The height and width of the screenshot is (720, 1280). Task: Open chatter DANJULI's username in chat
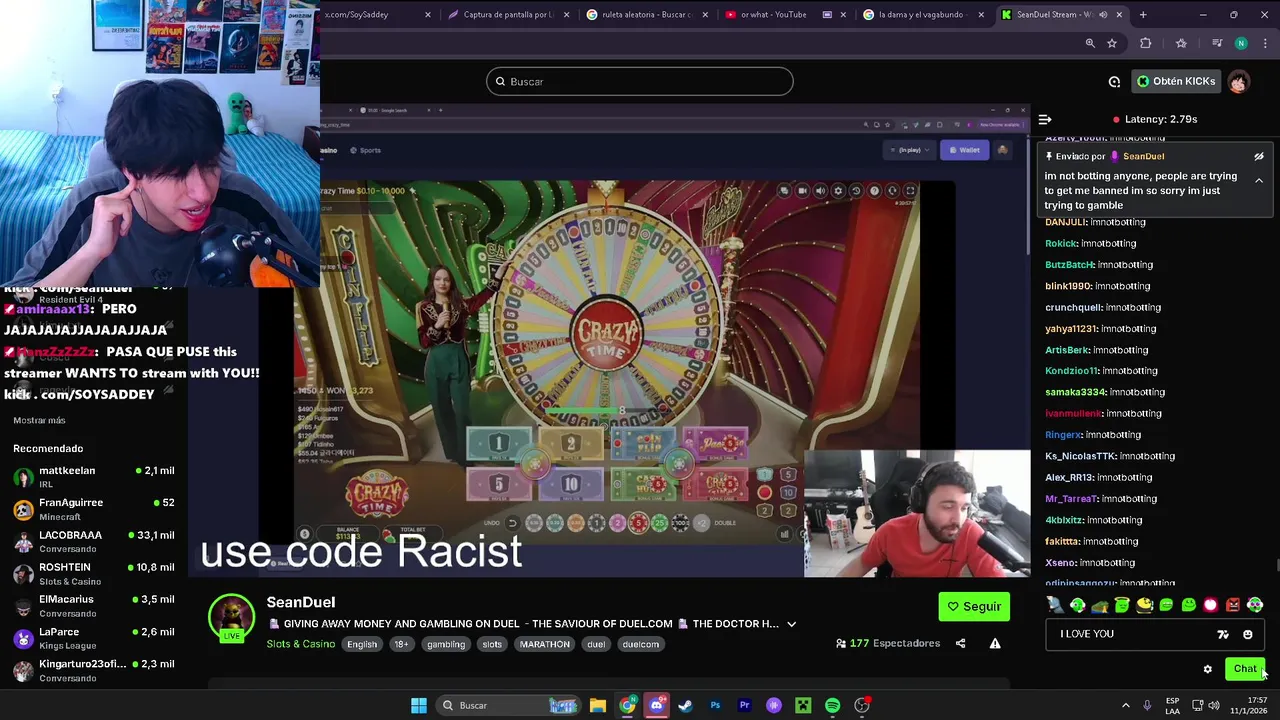[x=1065, y=222]
